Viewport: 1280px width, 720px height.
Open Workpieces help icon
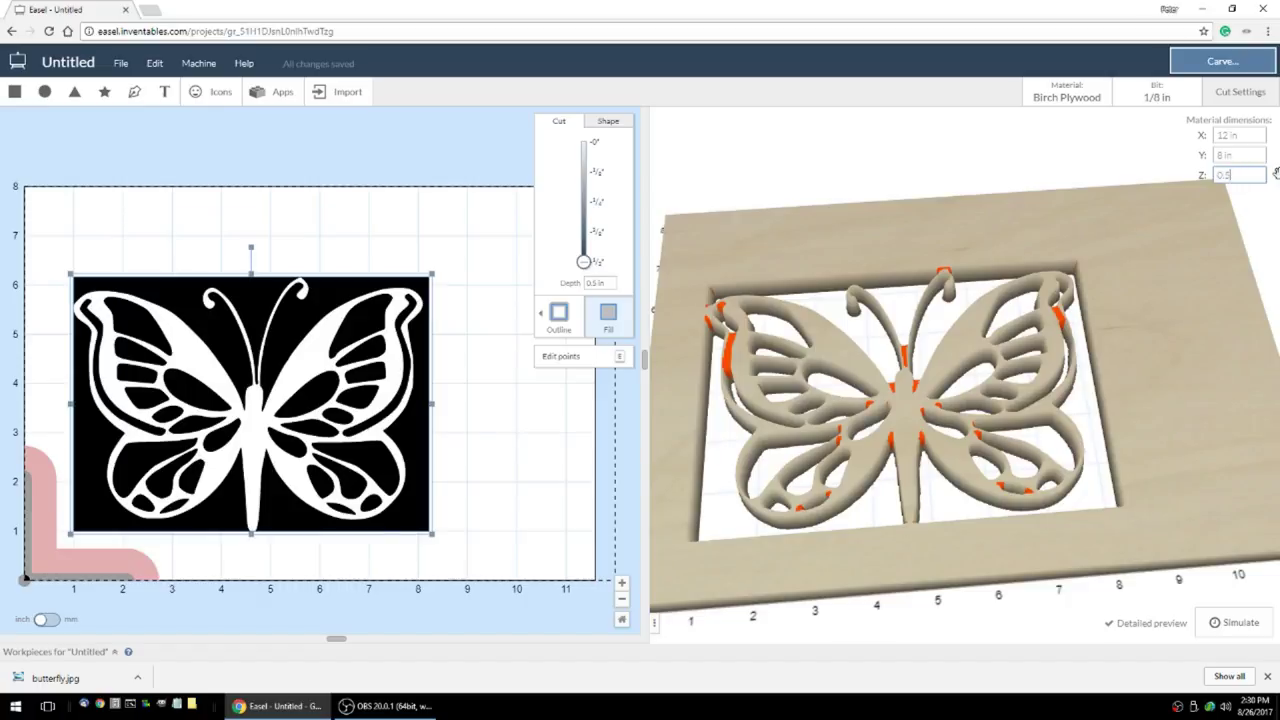coord(128,652)
